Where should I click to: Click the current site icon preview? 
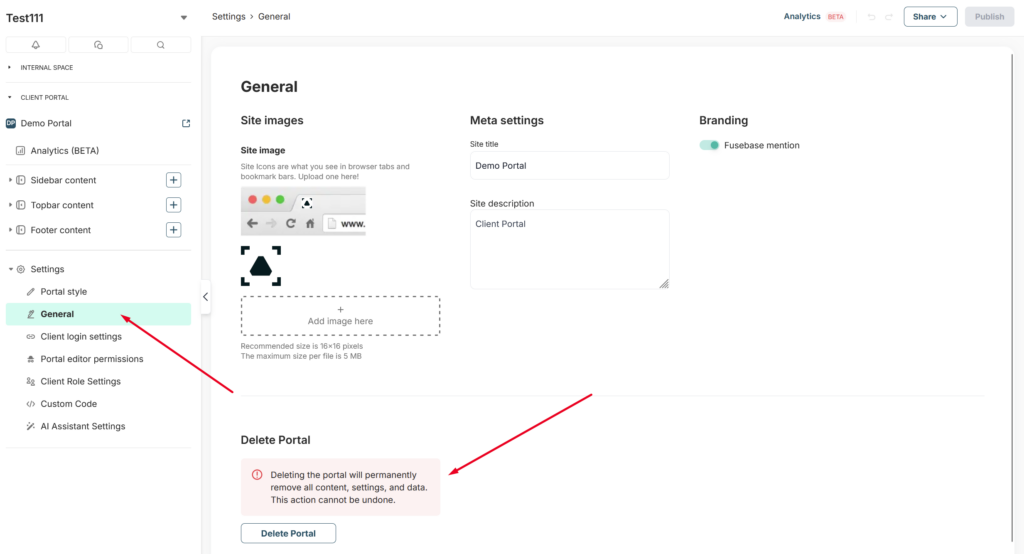coord(261,266)
